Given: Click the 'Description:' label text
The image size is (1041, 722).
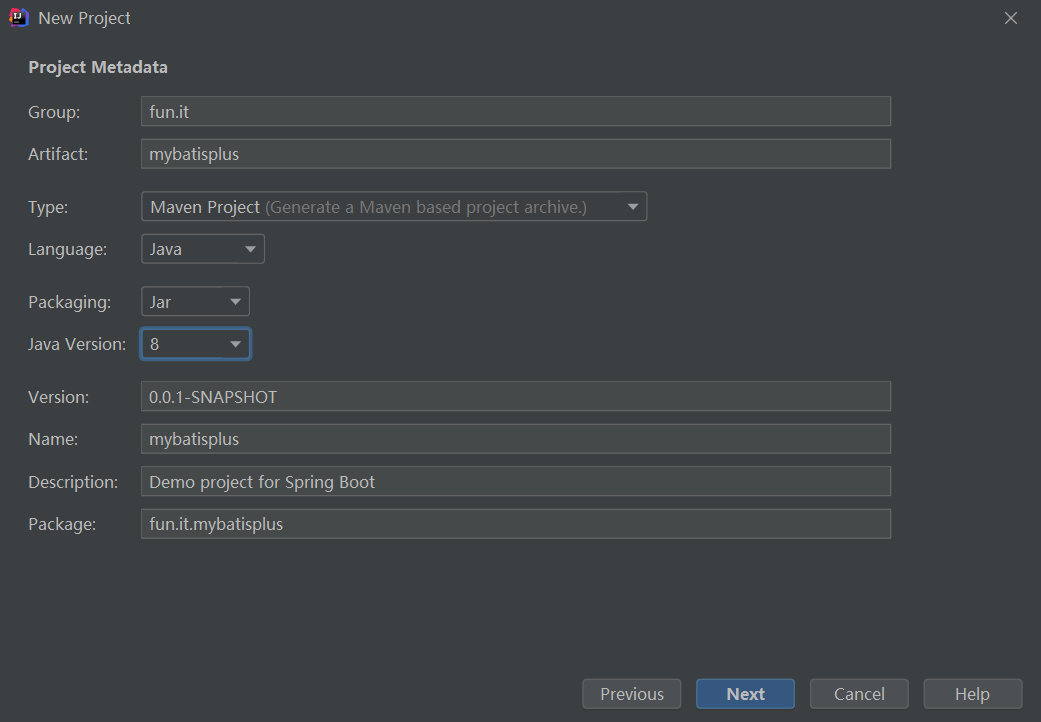Looking at the screenshot, I should [73, 482].
